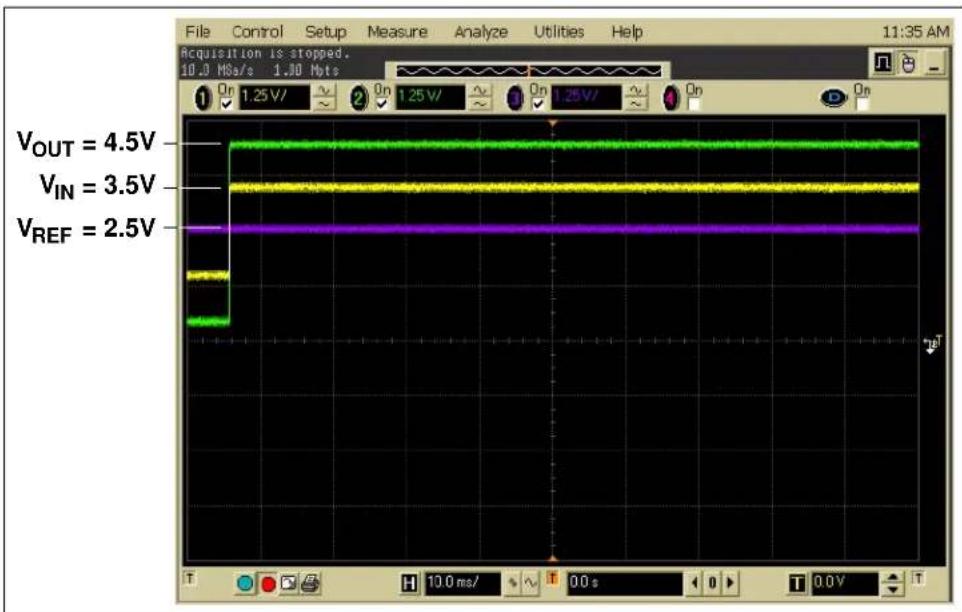Click the Print icon
The image size is (962, 612).
pyautogui.click(x=310, y=583)
